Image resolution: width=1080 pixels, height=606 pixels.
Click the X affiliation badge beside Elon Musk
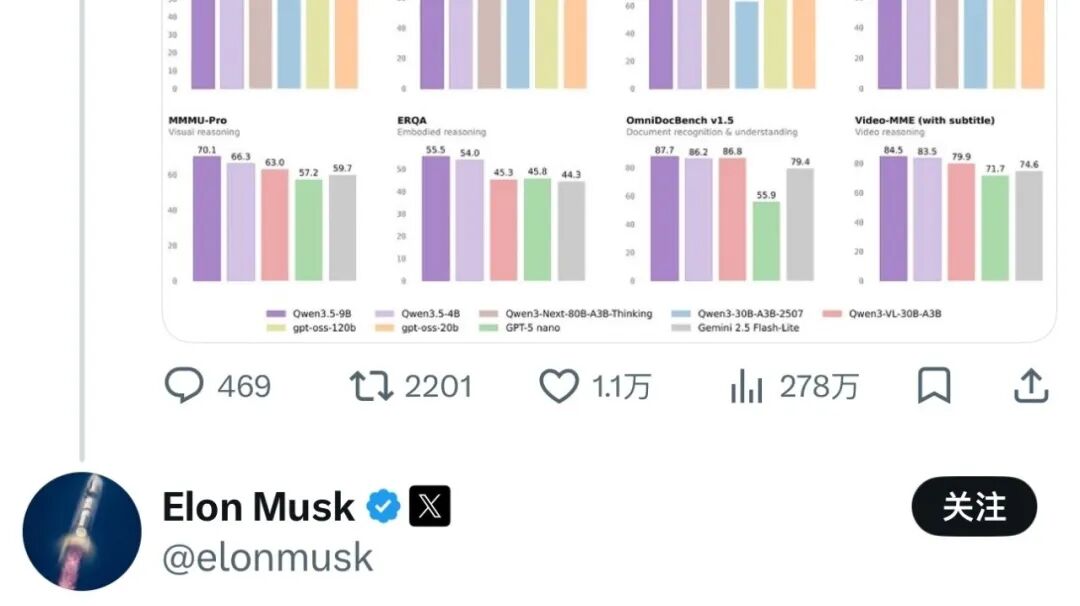(430, 506)
